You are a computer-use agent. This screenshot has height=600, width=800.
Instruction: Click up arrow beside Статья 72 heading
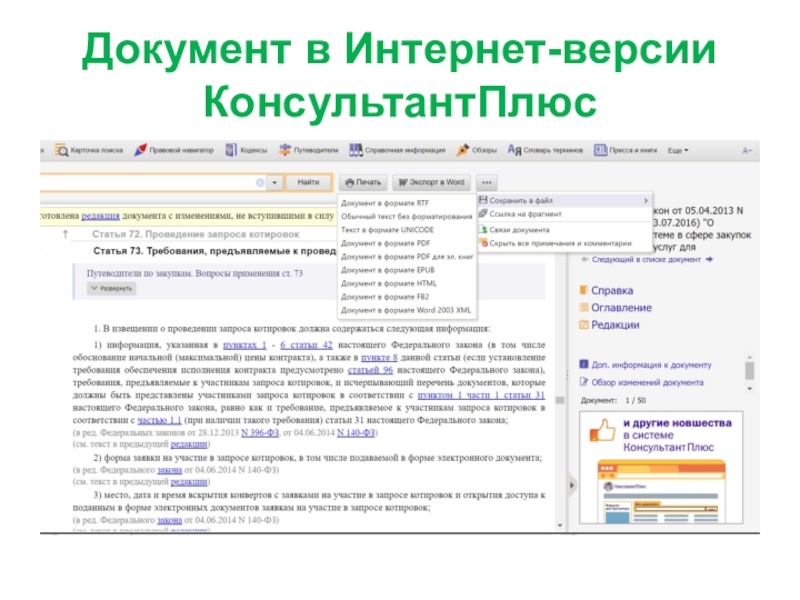(x=65, y=234)
